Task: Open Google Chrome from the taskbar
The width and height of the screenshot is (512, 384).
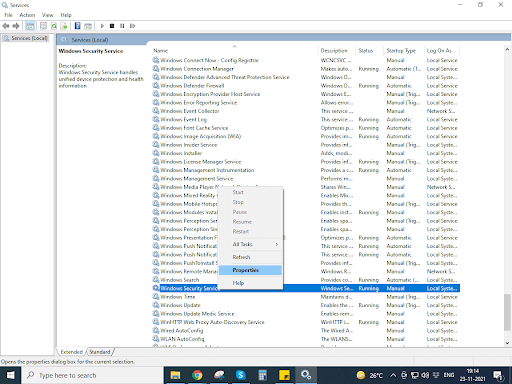Action: pos(197,375)
